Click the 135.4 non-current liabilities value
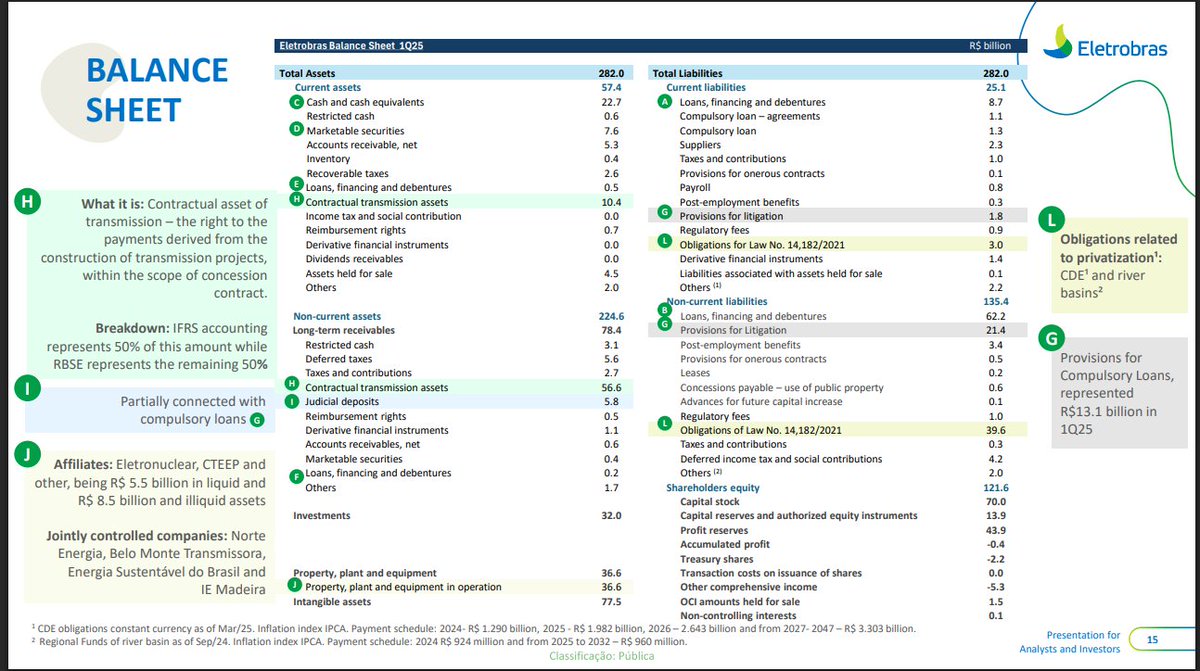1200x671 pixels. point(994,301)
